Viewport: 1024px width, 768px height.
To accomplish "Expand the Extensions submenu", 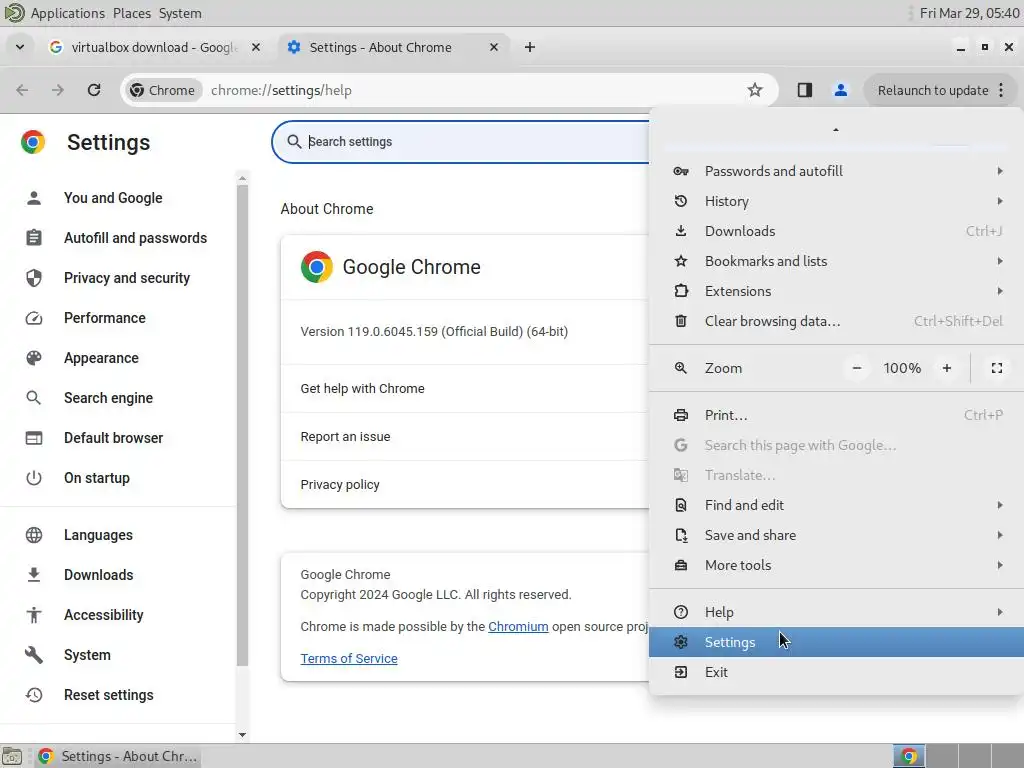I will coord(837,291).
